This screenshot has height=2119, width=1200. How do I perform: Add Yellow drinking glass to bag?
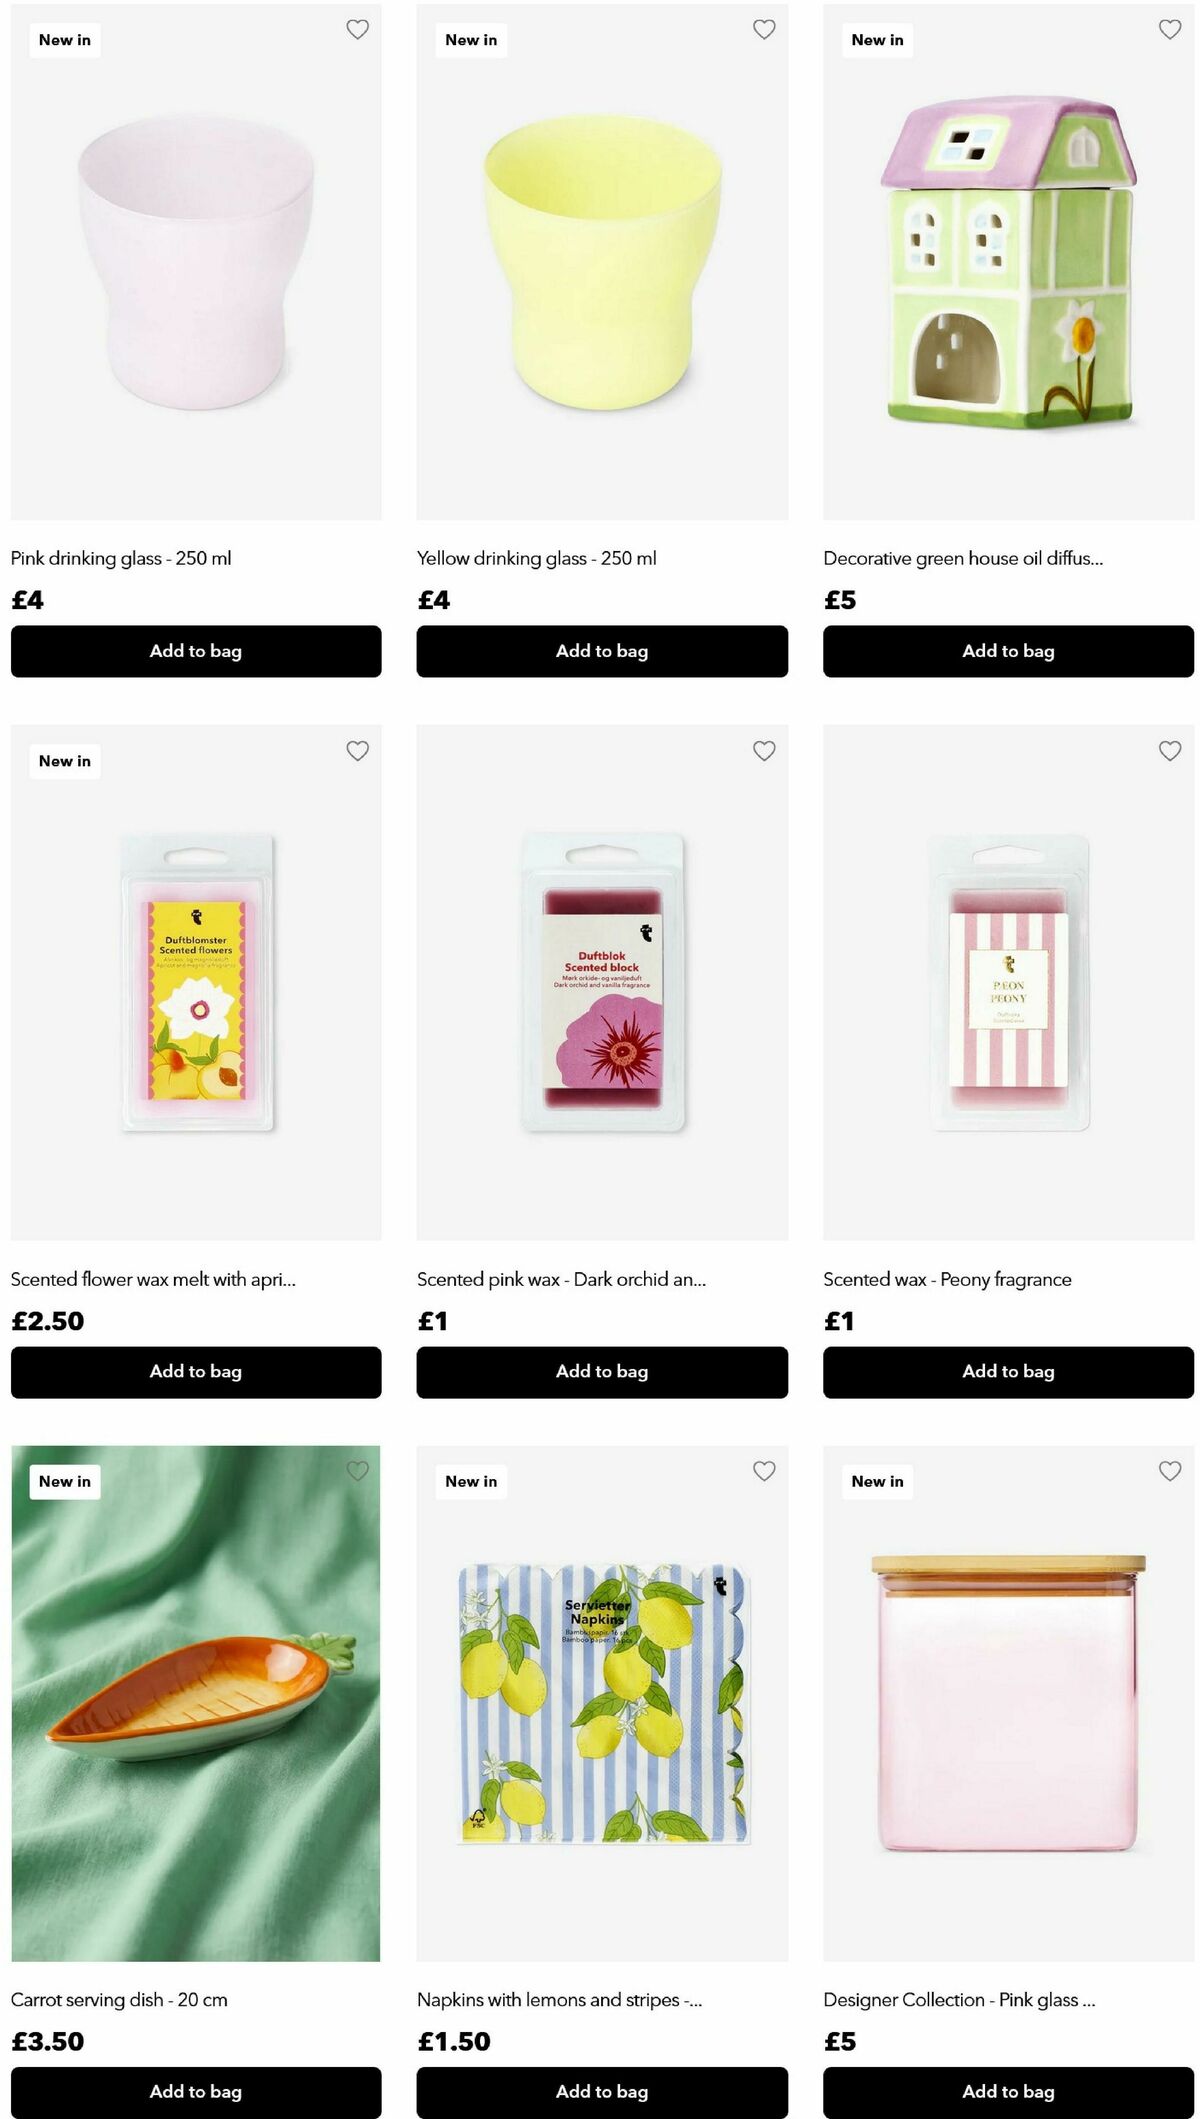click(602, 651)
